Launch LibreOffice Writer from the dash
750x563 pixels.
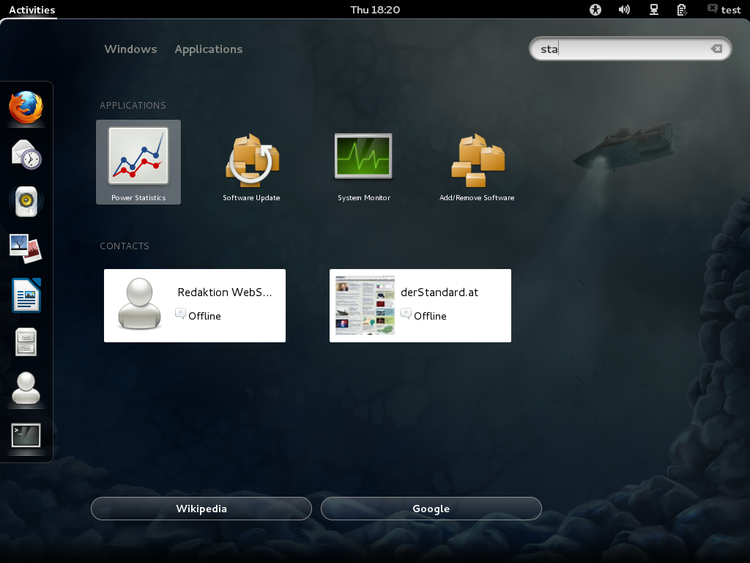[26, 295]
